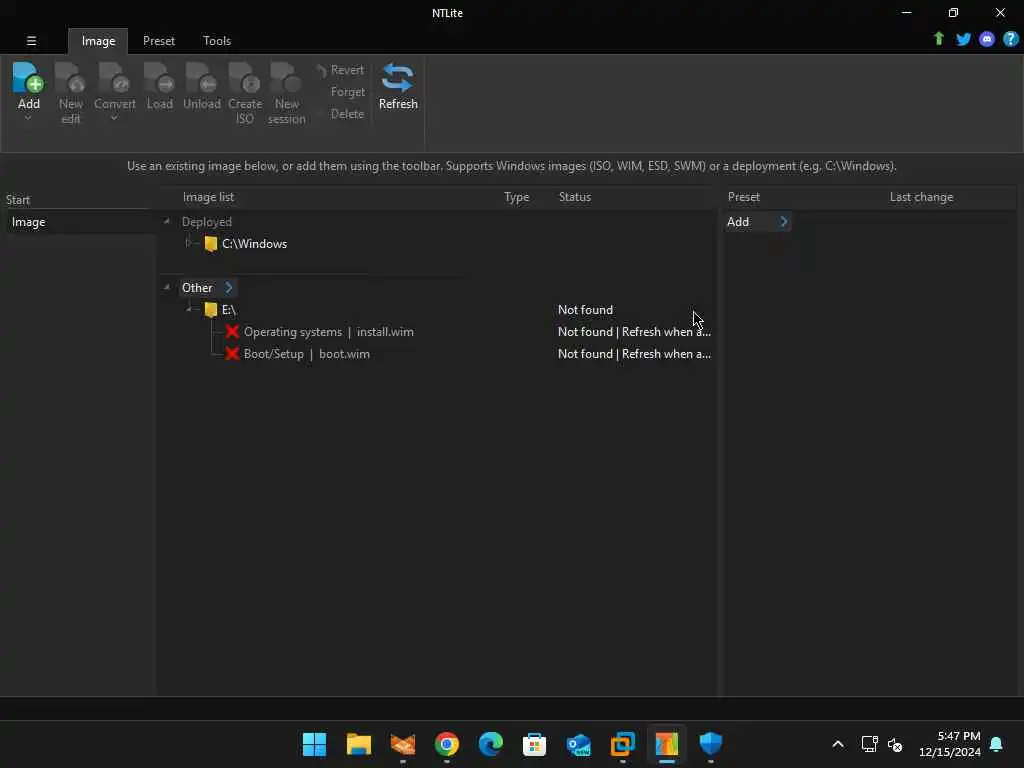Open the hamburger menu
Viewport: 1024px width, 768px height.
31,40
